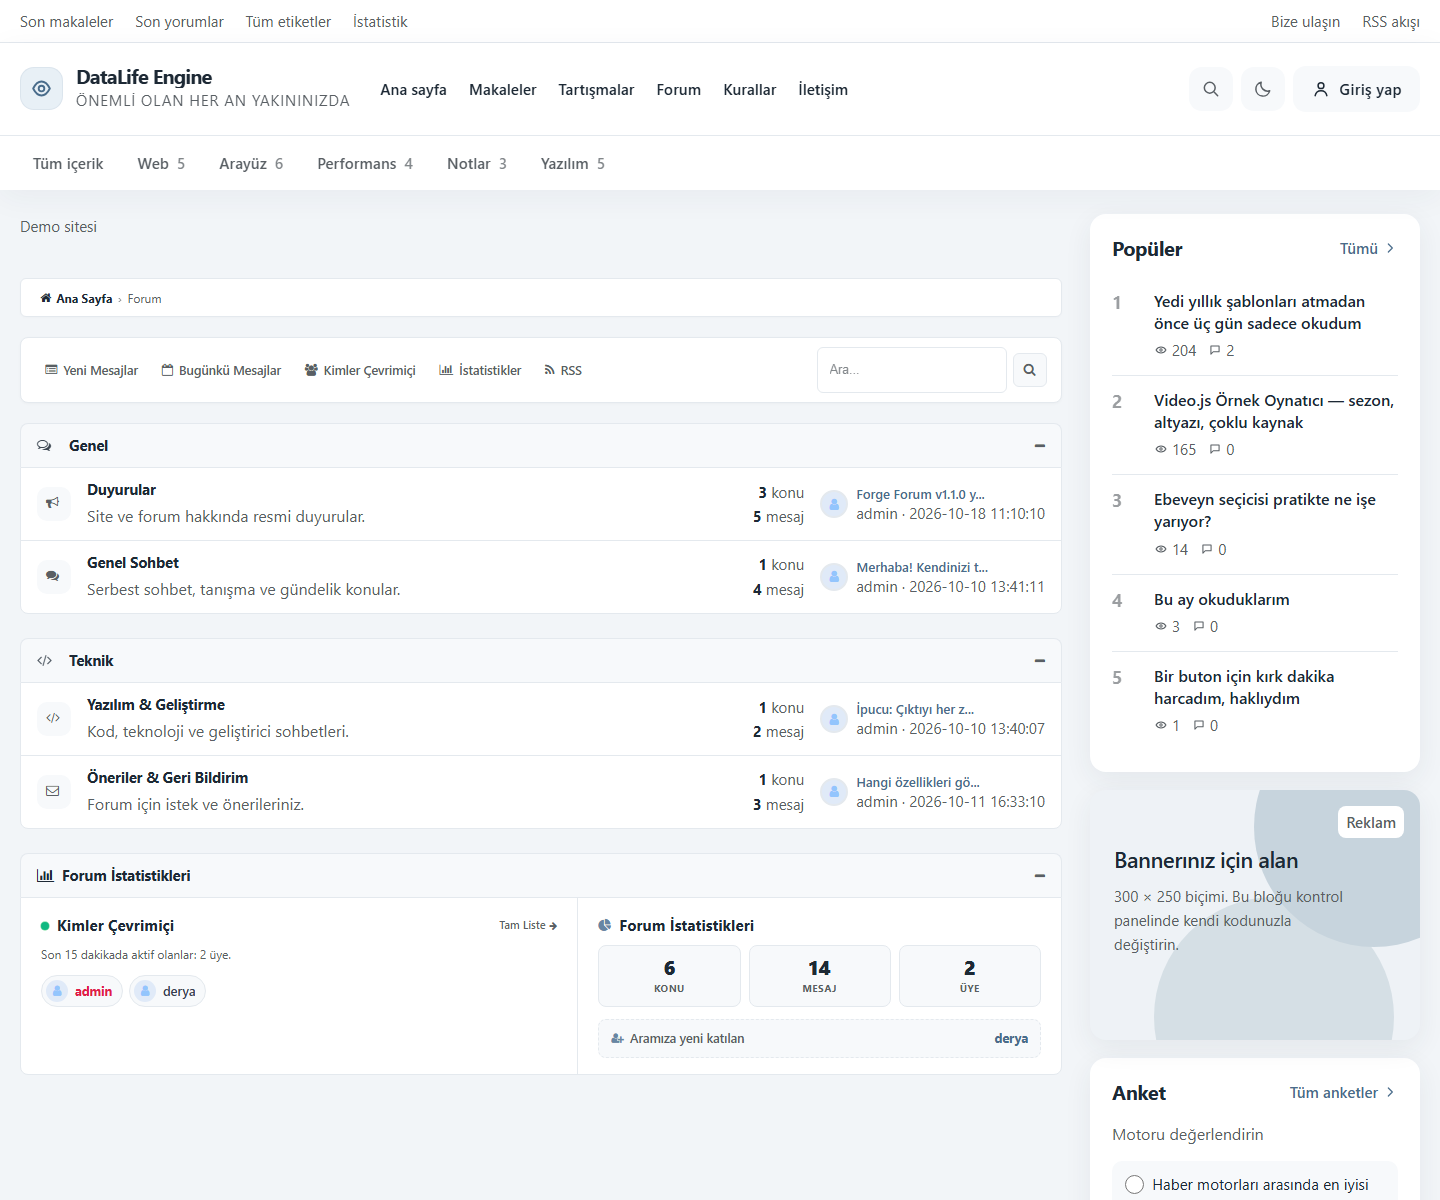
Task: Open İstatistikler from the forum toolbar
Action: [480, 370]
